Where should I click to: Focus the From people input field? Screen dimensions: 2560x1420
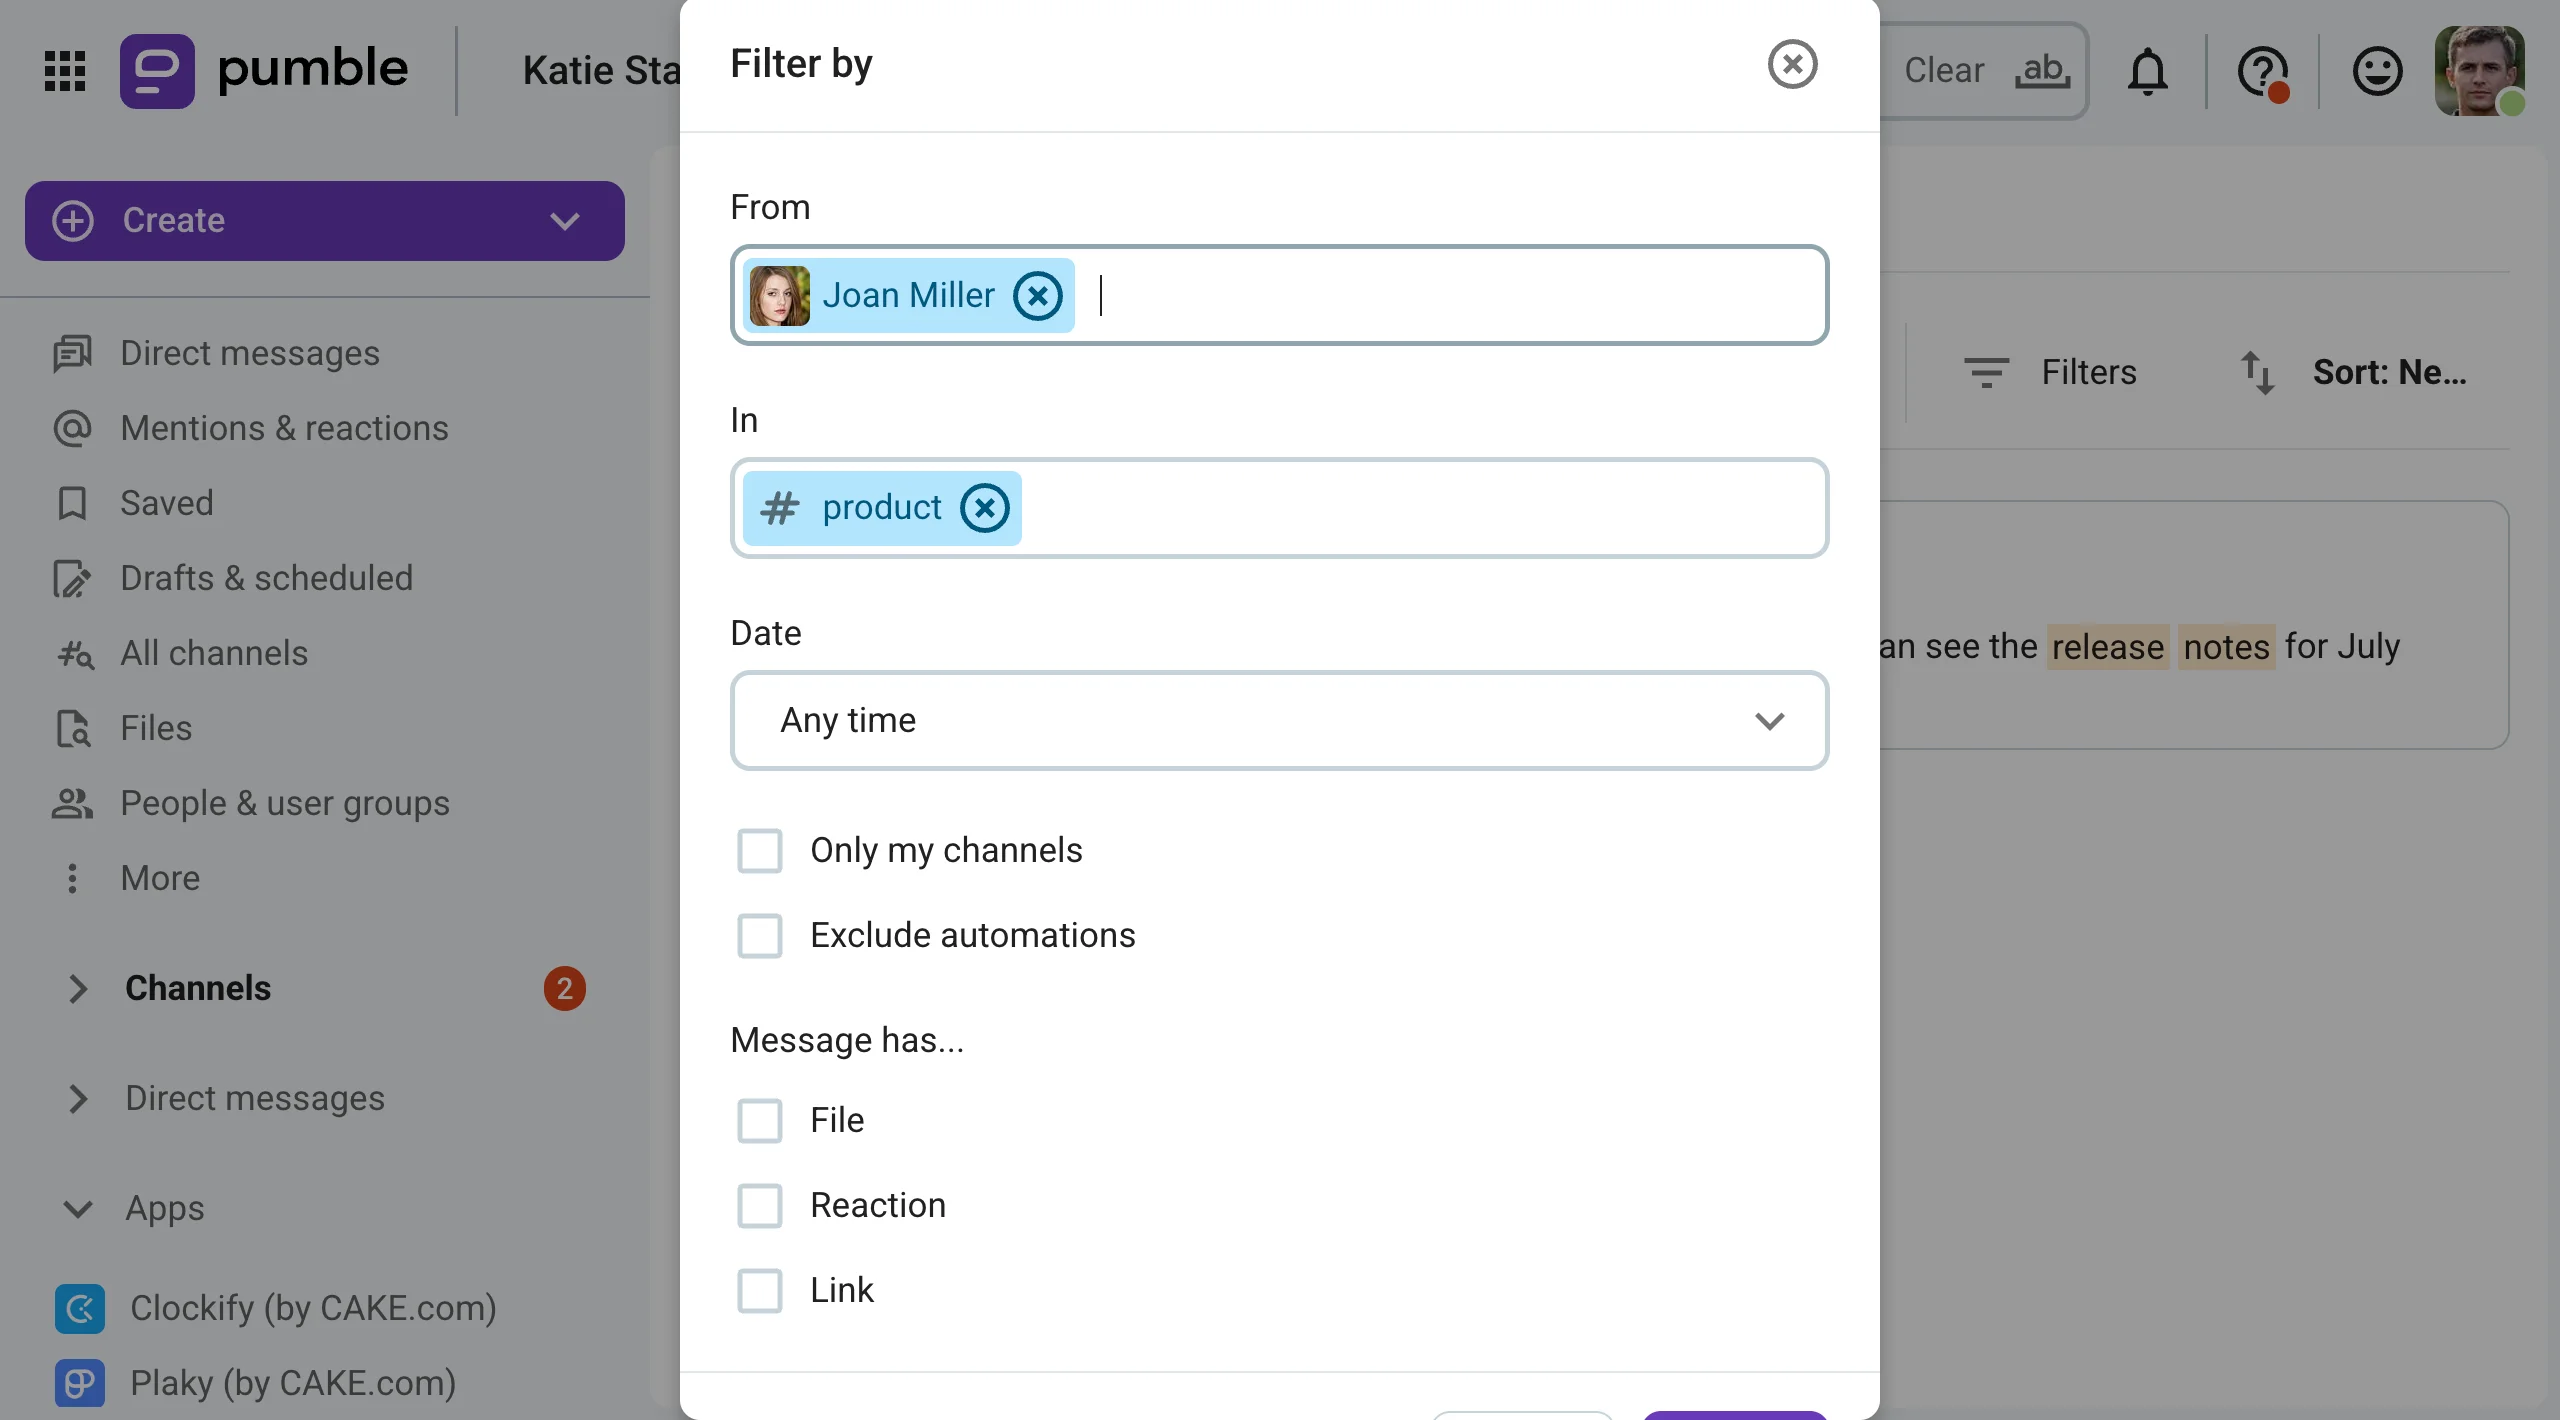(1279, 296)
